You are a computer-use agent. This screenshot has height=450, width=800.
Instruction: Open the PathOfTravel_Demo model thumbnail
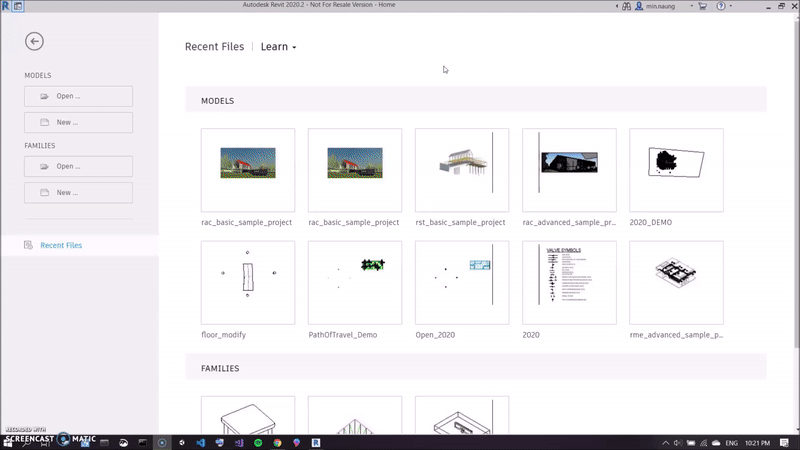click(x=354, y=282)
